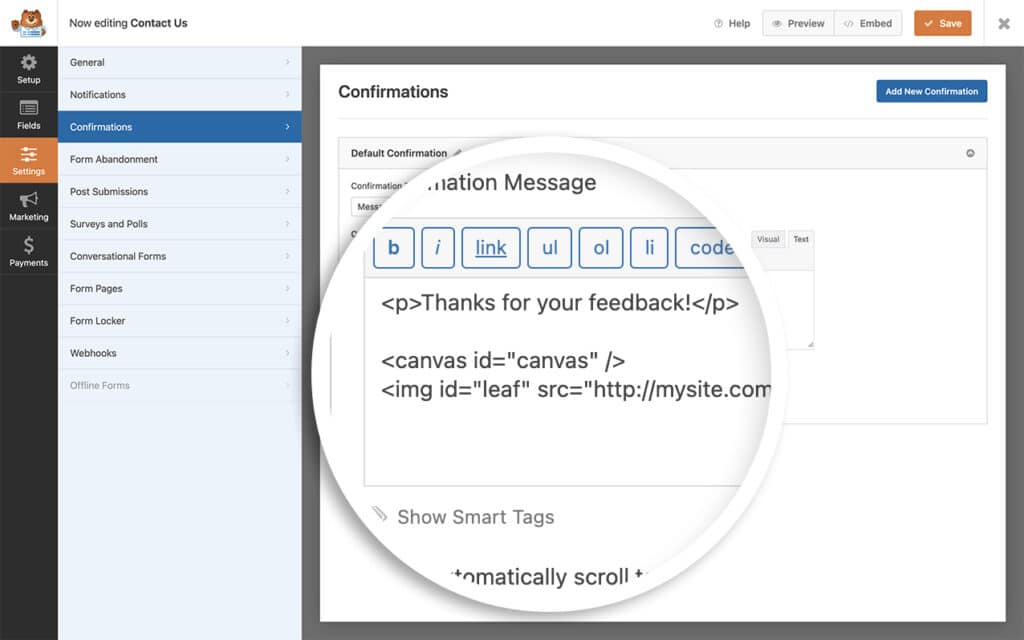Switch editor to Text tab
Image resolution: width=1024 pixels, height=640 pixels.
801,240
